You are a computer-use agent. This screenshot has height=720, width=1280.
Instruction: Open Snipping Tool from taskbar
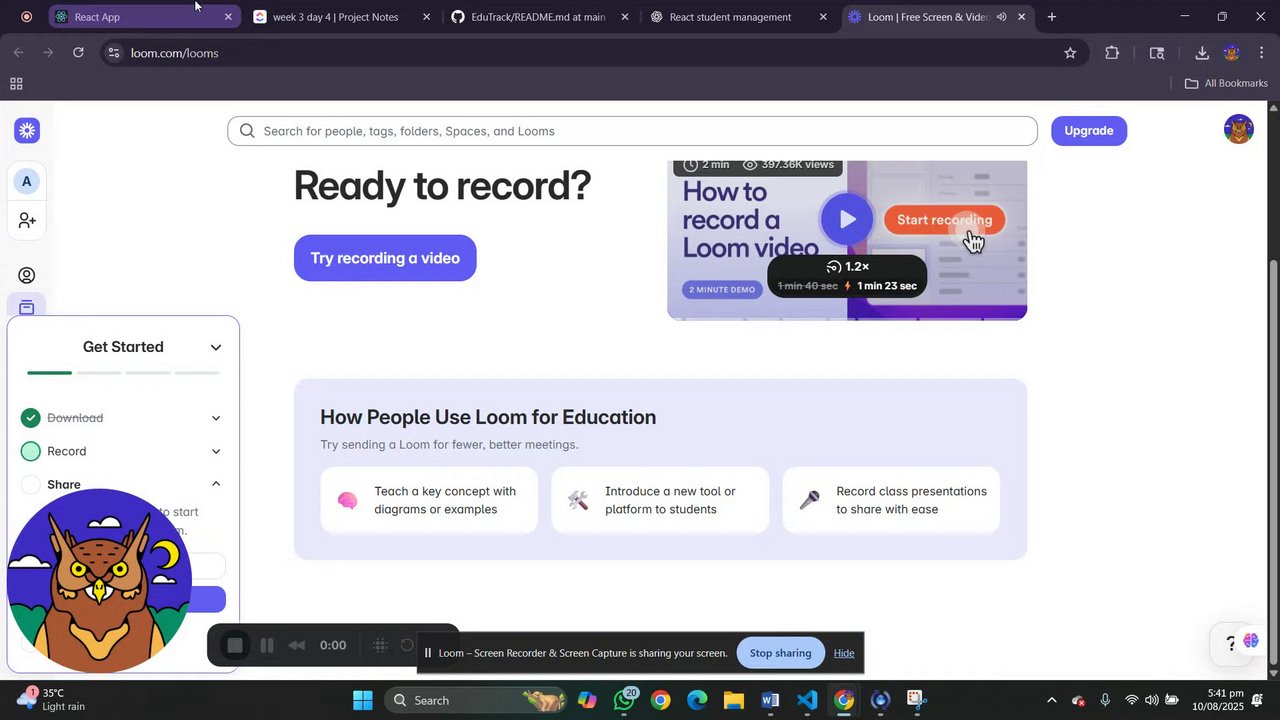pyautogui.click(x=916, y=700)
